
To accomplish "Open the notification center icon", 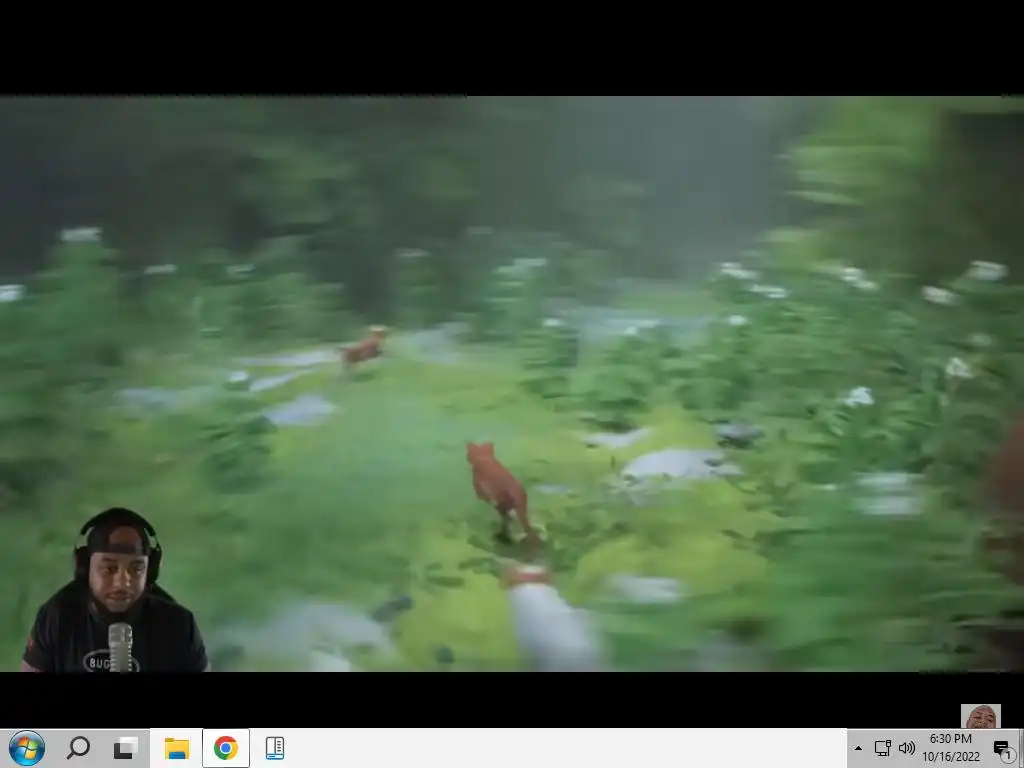I will (x=1002, y=749).
